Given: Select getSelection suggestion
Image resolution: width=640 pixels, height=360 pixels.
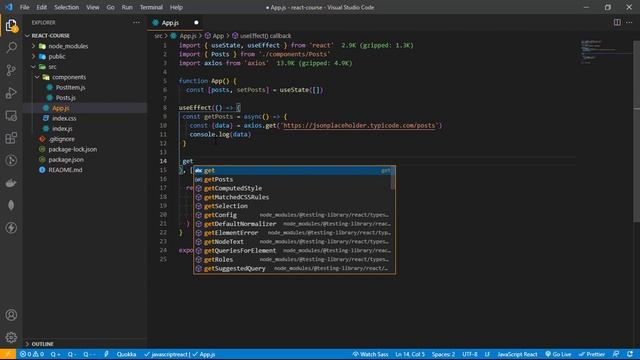Looking at the screenshot, I should [292, 206].
